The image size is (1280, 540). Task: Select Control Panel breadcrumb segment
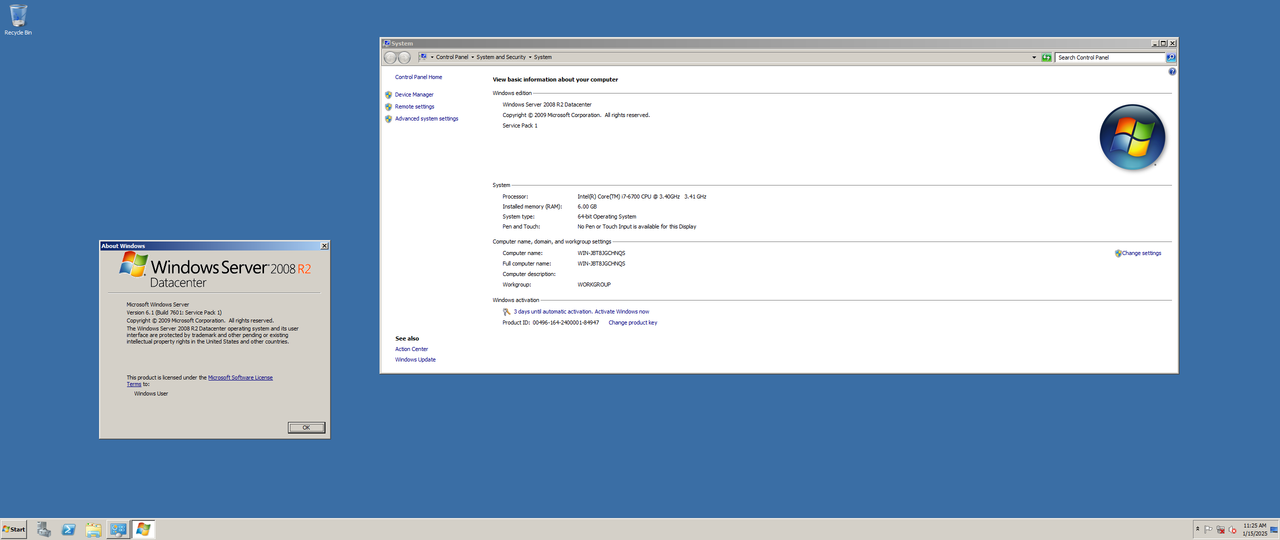point(452,57)
